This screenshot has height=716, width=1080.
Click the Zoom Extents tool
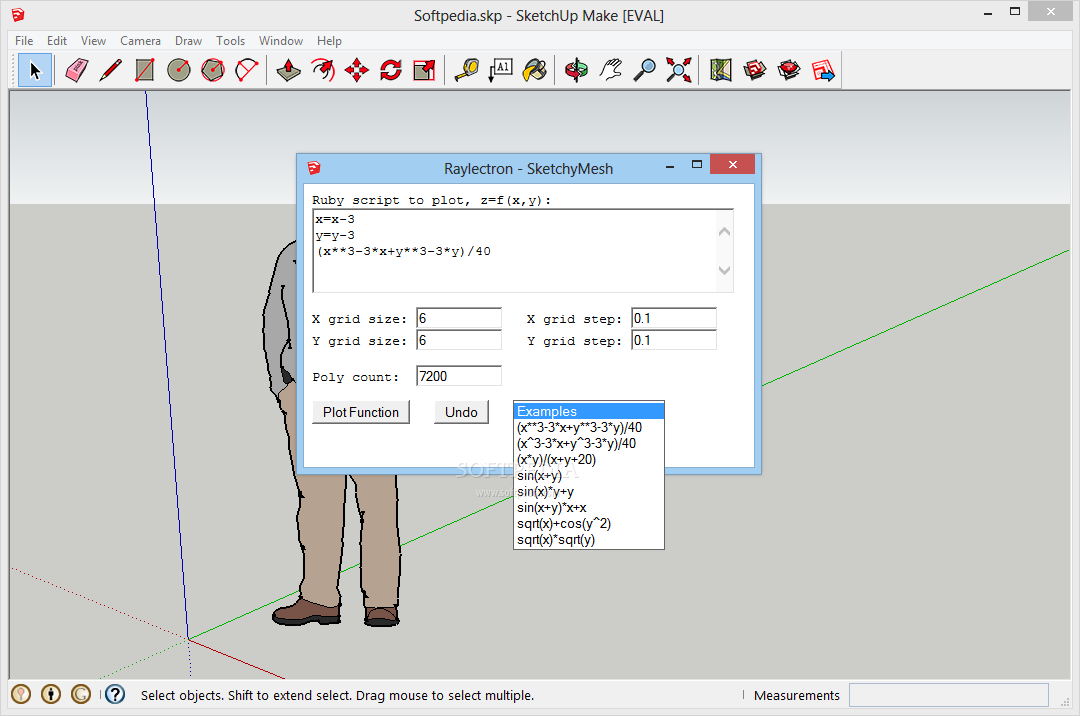click(678, 70)
